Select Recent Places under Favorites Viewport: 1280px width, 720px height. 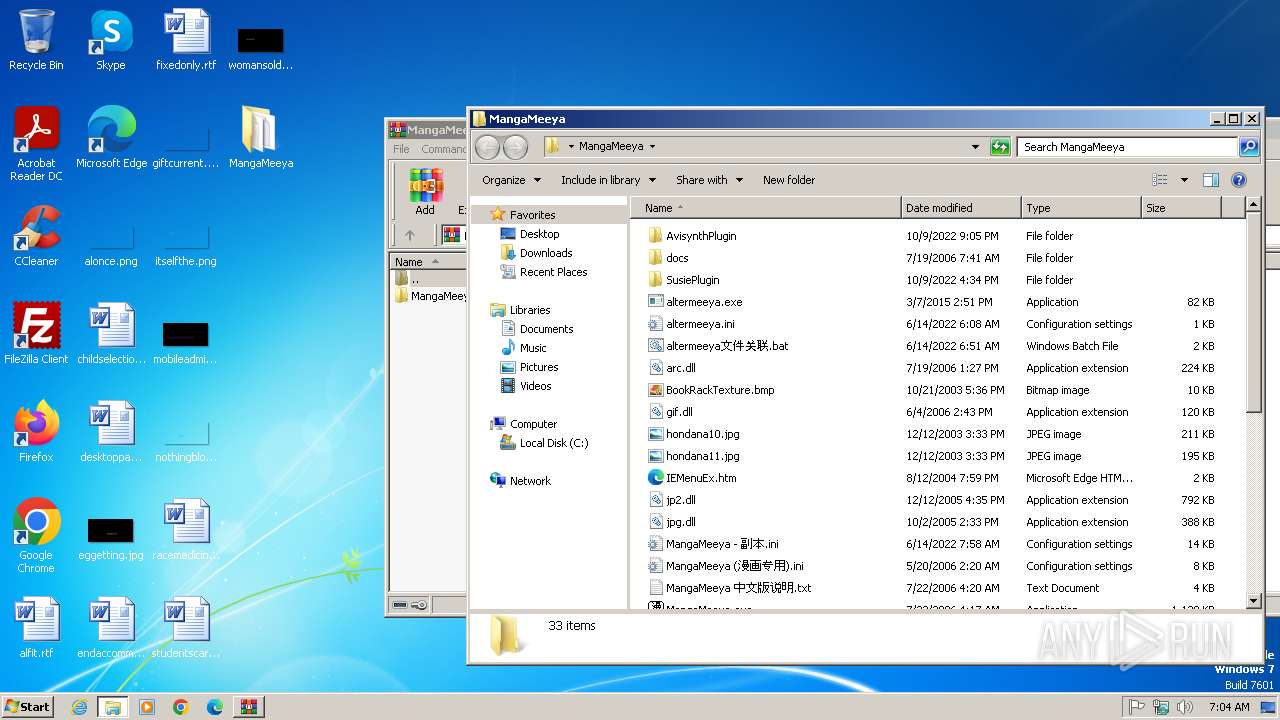tap(553, 272)
